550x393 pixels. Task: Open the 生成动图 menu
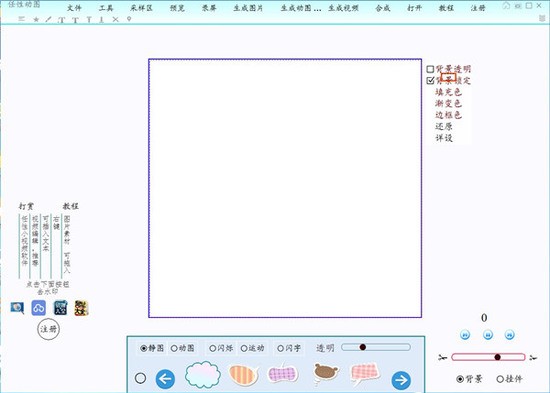(301, 8)
